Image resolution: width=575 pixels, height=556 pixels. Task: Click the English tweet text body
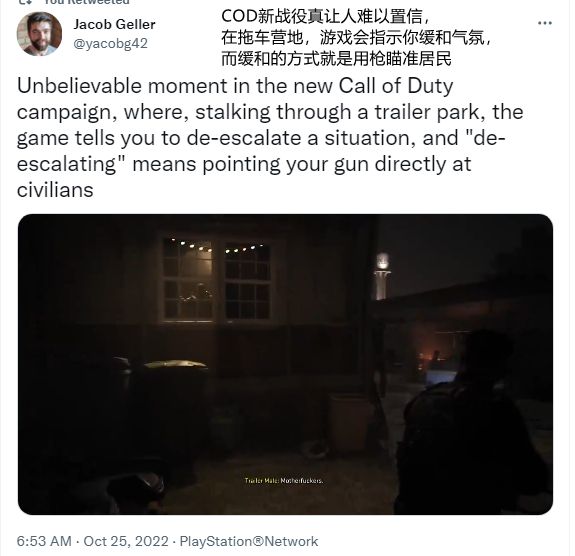click(x=270, y=138)
